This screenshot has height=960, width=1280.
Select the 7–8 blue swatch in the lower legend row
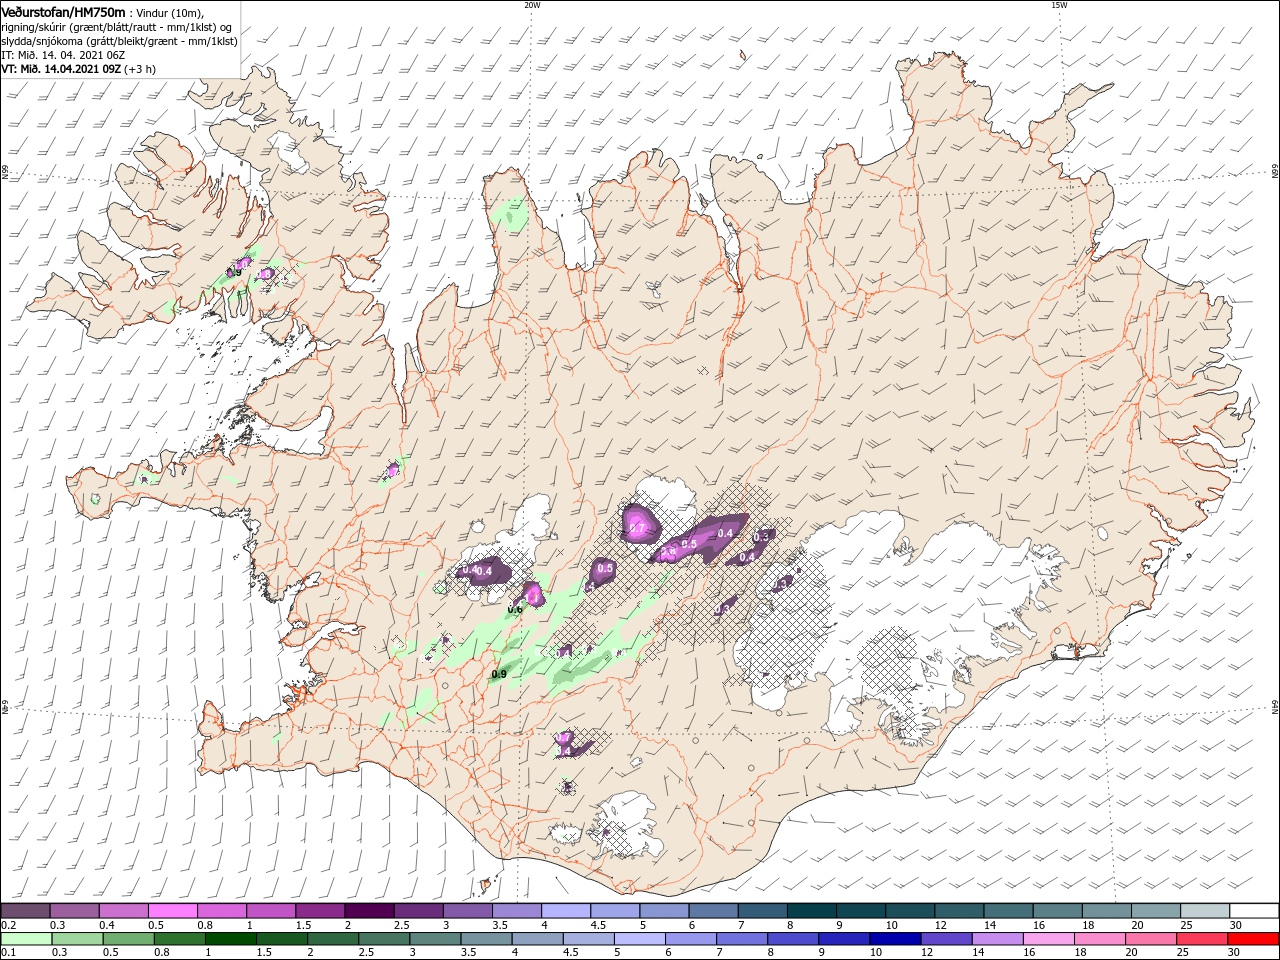click(x=743, y=939)
